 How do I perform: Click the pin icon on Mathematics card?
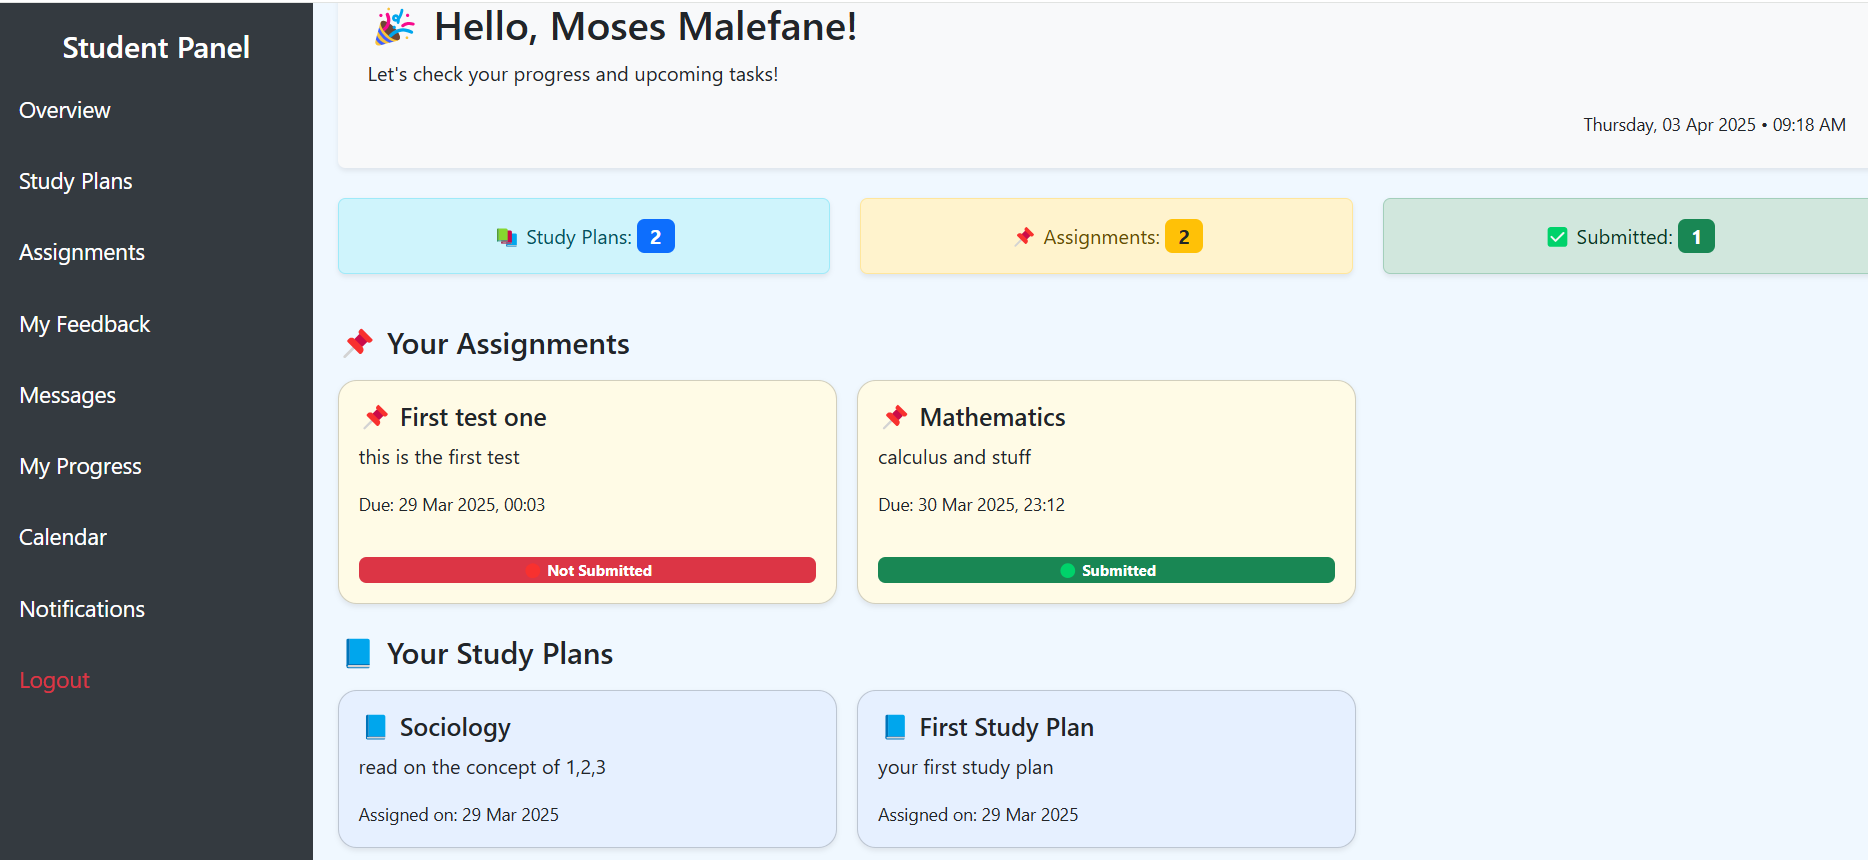[896, 417]
